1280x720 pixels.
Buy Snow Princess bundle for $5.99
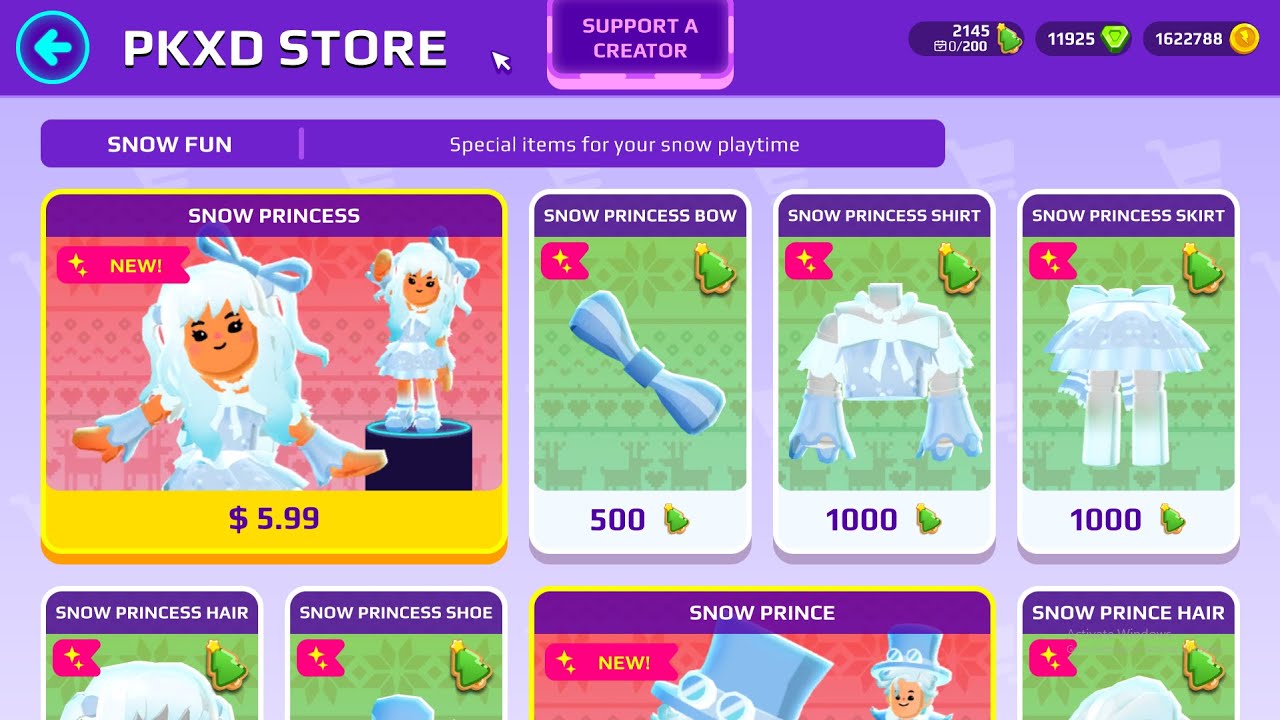click(274, 518)
